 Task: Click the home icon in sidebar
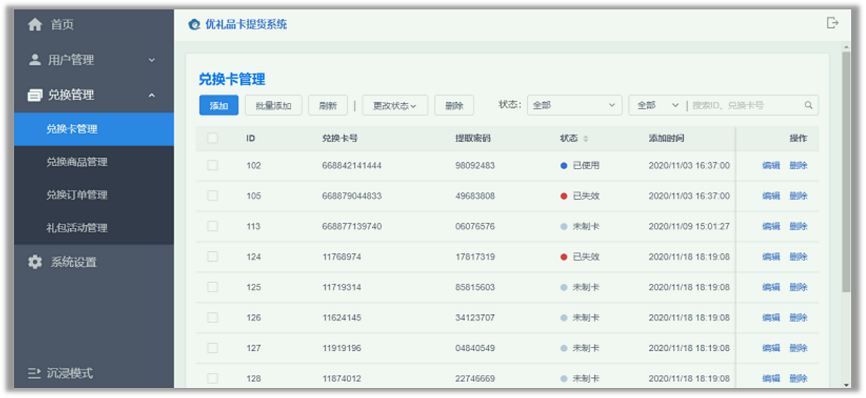(x=35, y=25)
